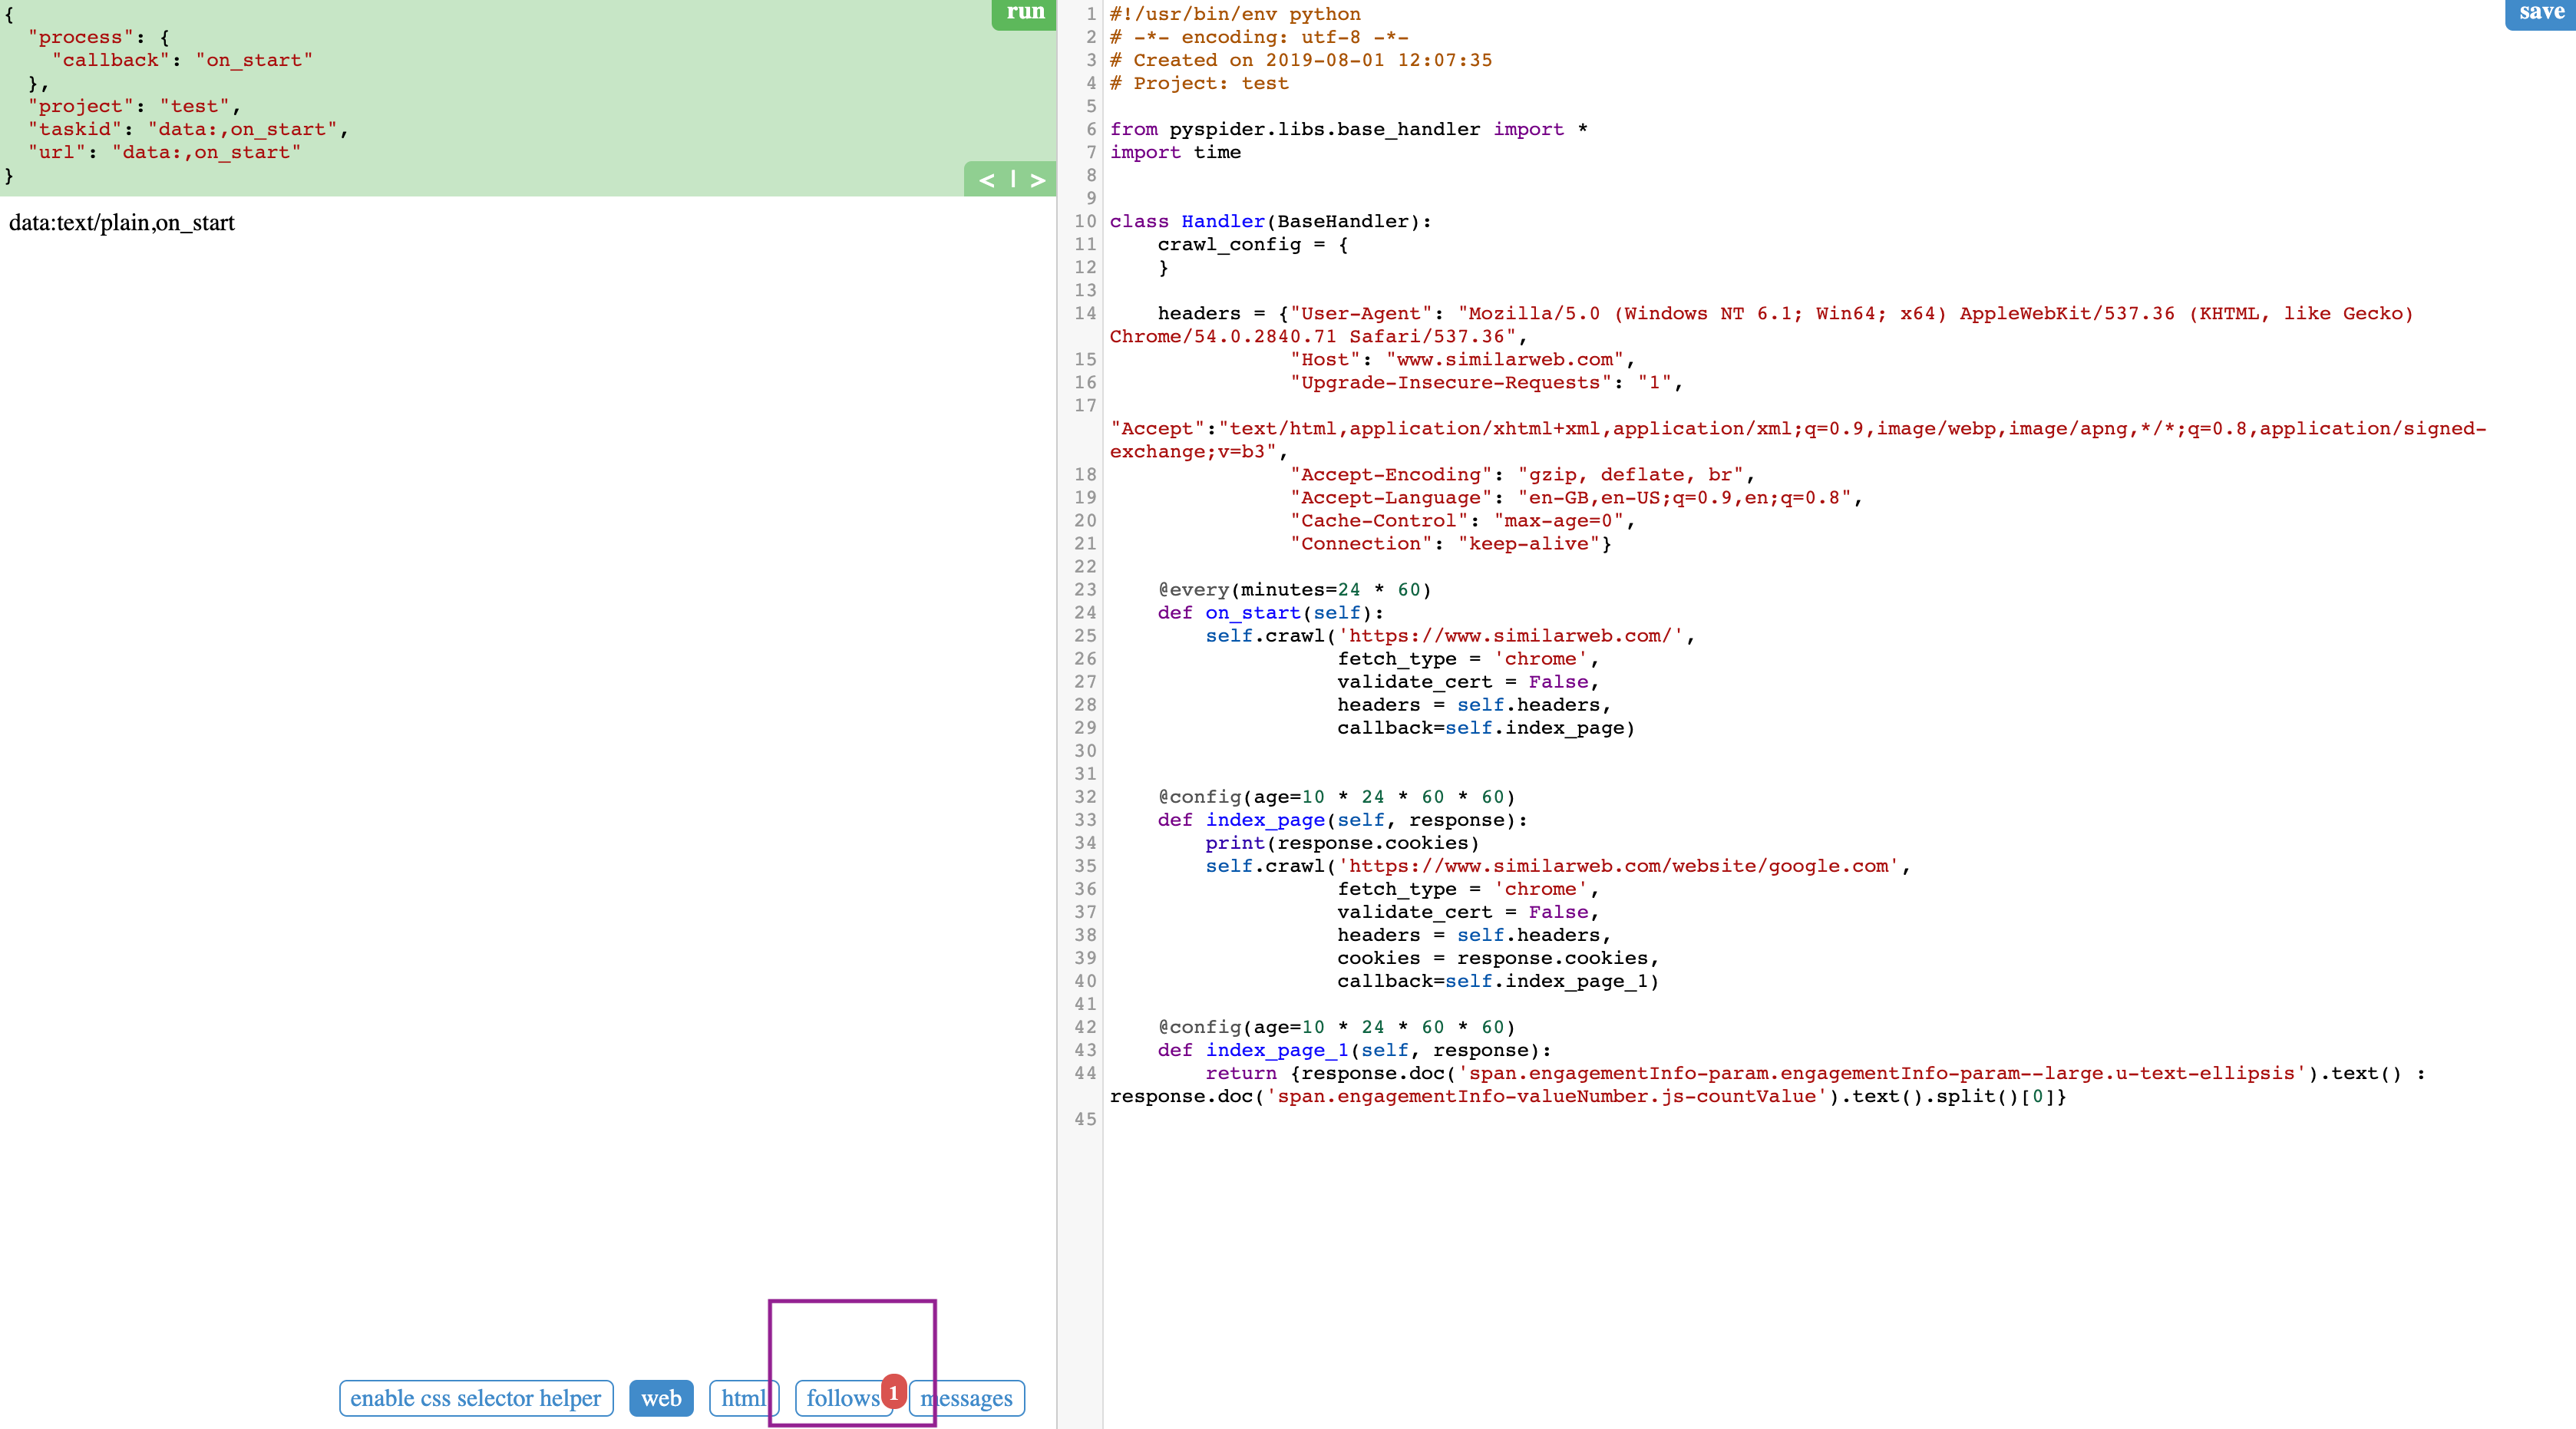Go to next task with the > arrow
Viewport: 2576px width, 1429px height.
tap(1038, 180)
